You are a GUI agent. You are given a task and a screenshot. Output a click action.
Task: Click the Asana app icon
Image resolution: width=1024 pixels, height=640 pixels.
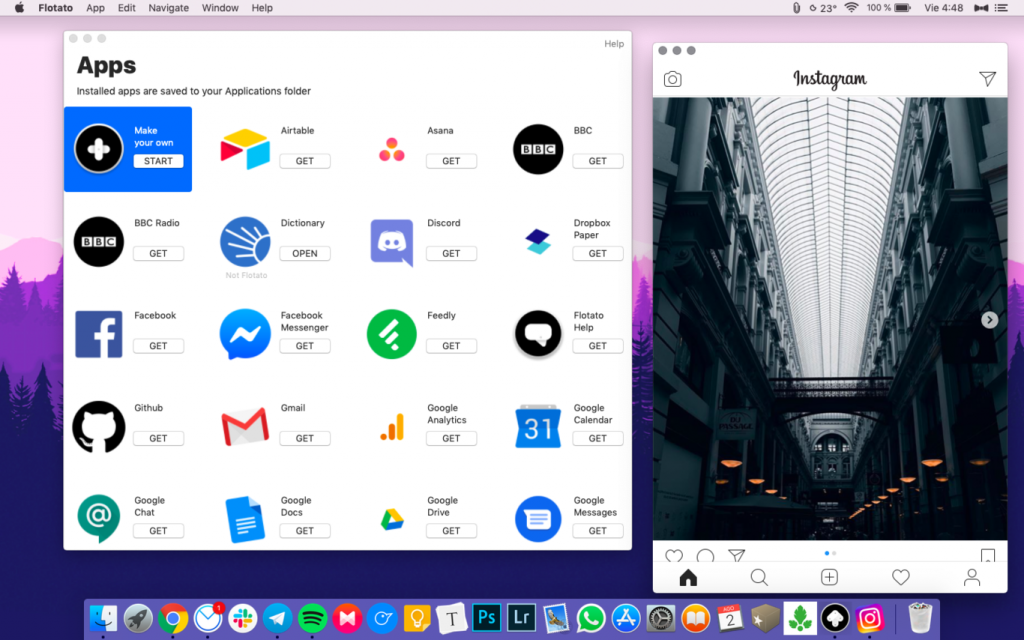[x=392, y=150]
